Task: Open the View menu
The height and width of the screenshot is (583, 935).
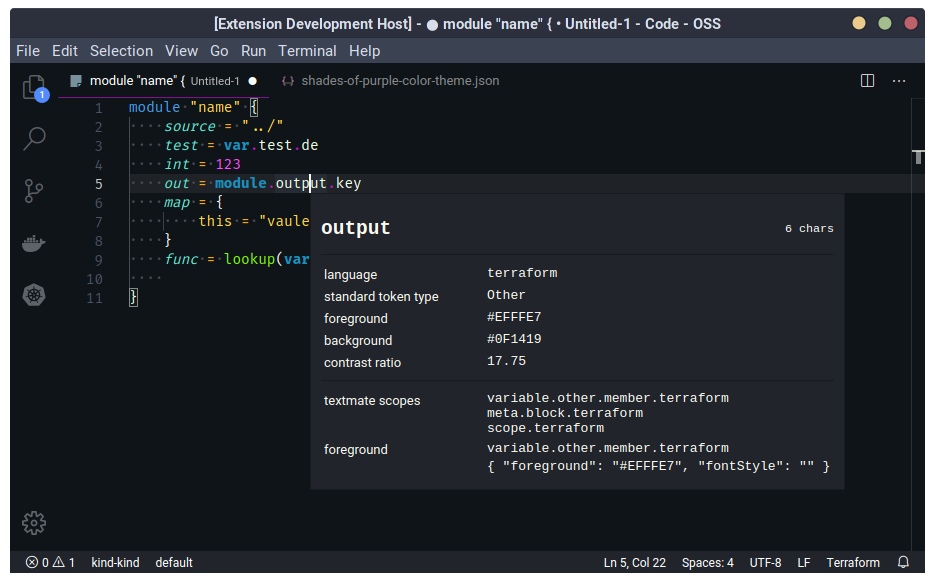Action: 181,51
